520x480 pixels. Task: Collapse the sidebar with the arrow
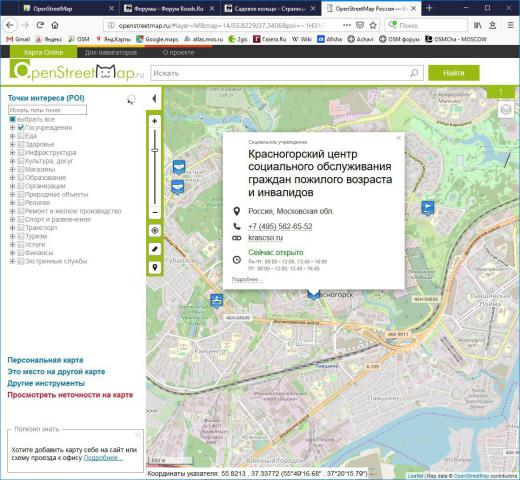154,99
